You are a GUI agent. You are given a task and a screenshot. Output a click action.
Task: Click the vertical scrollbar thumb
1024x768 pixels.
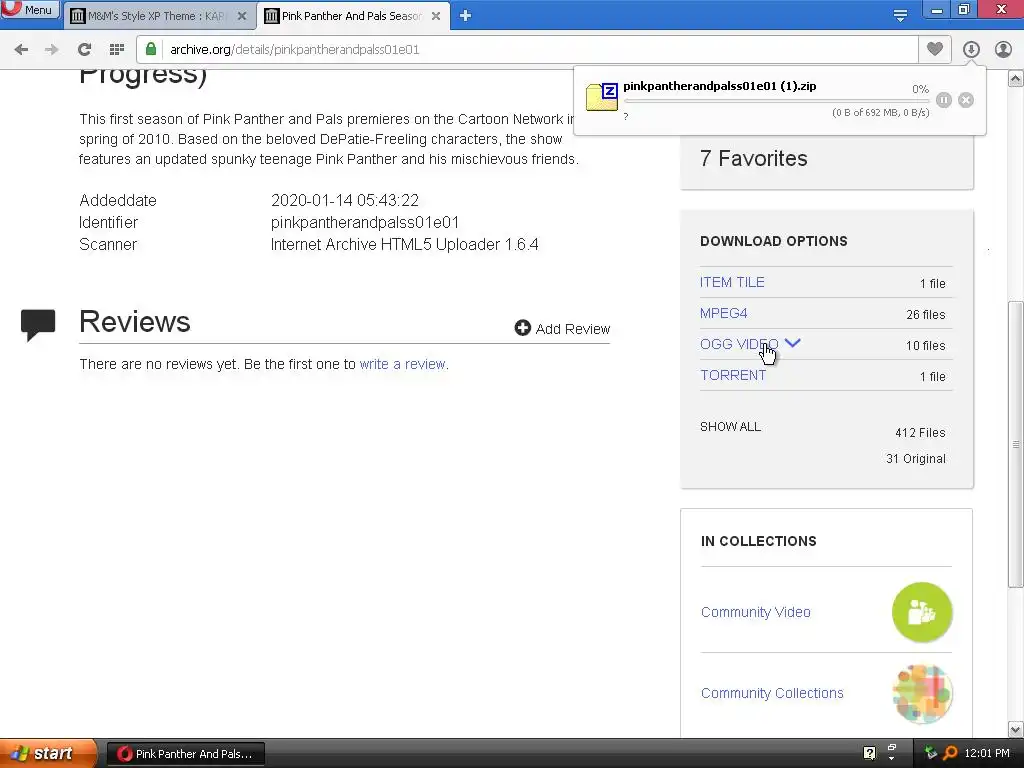[x=1016, y=444]
